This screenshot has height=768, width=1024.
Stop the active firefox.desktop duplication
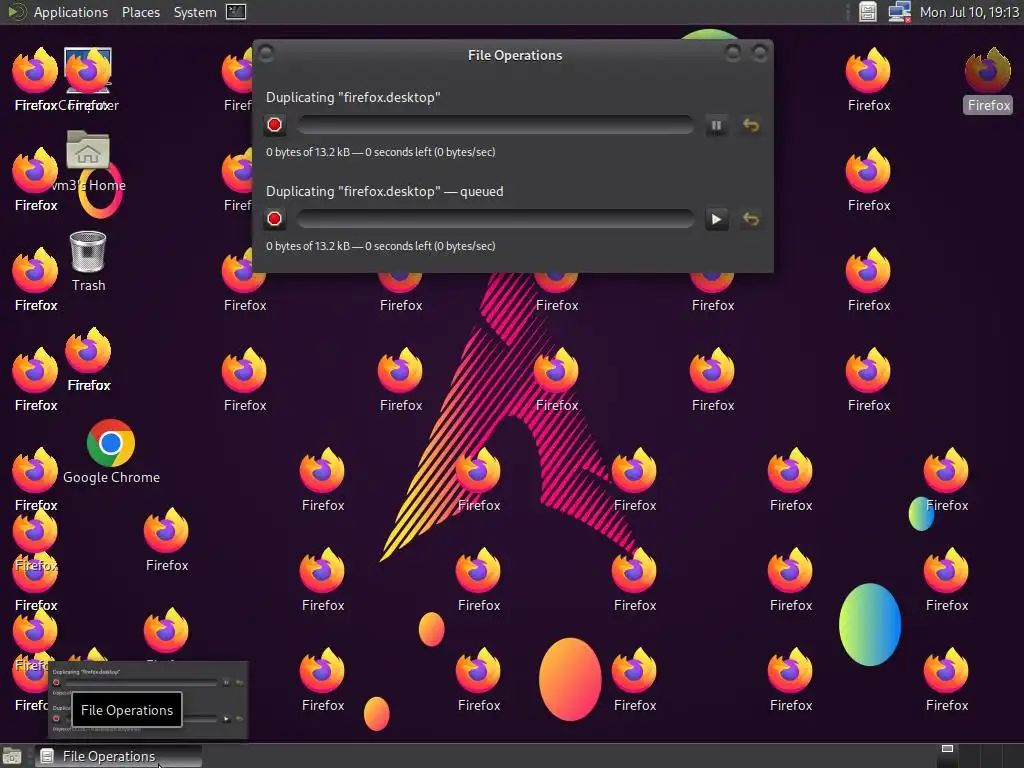coord(274,125)
